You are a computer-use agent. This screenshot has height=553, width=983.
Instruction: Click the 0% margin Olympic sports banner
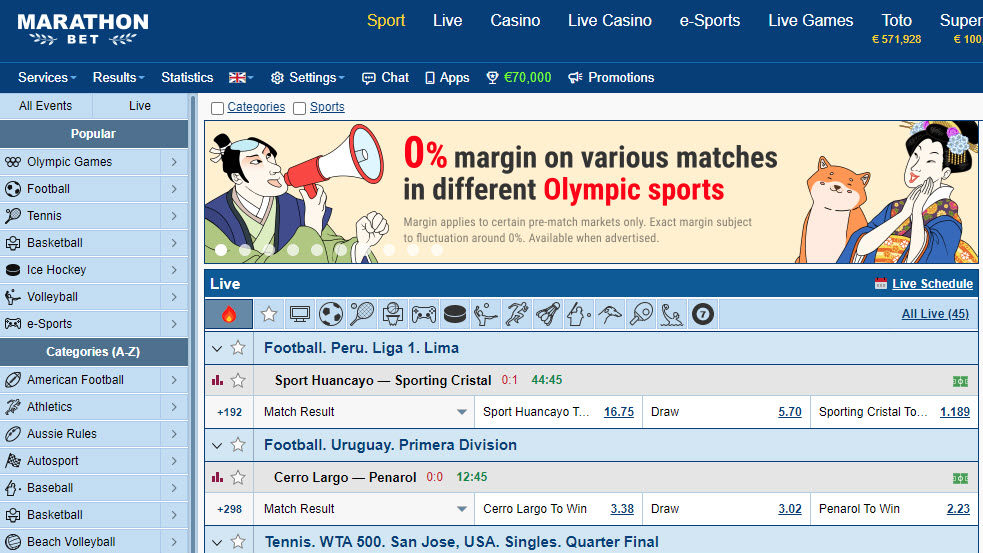591,192
